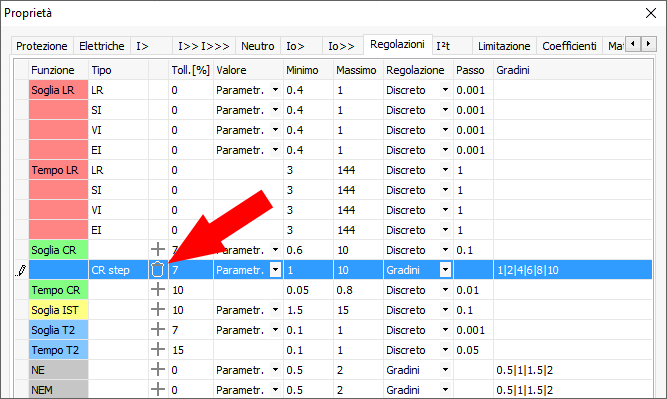Screen dimensions: 667x399
Task: Select Gradini 0.5|1|1.5|2 in NE row
Action: (573, 370)
